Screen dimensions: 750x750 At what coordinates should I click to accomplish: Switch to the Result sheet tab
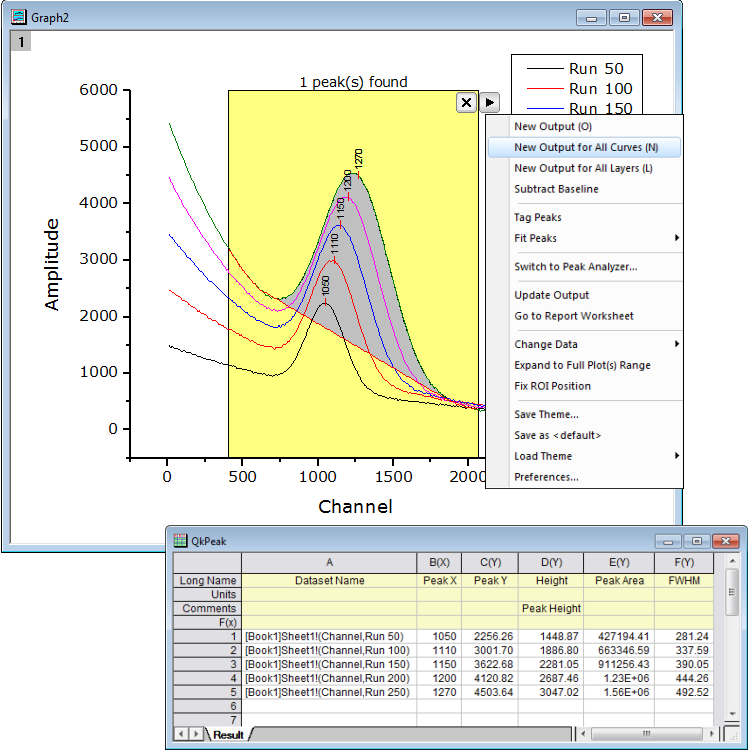coord(228,735)
